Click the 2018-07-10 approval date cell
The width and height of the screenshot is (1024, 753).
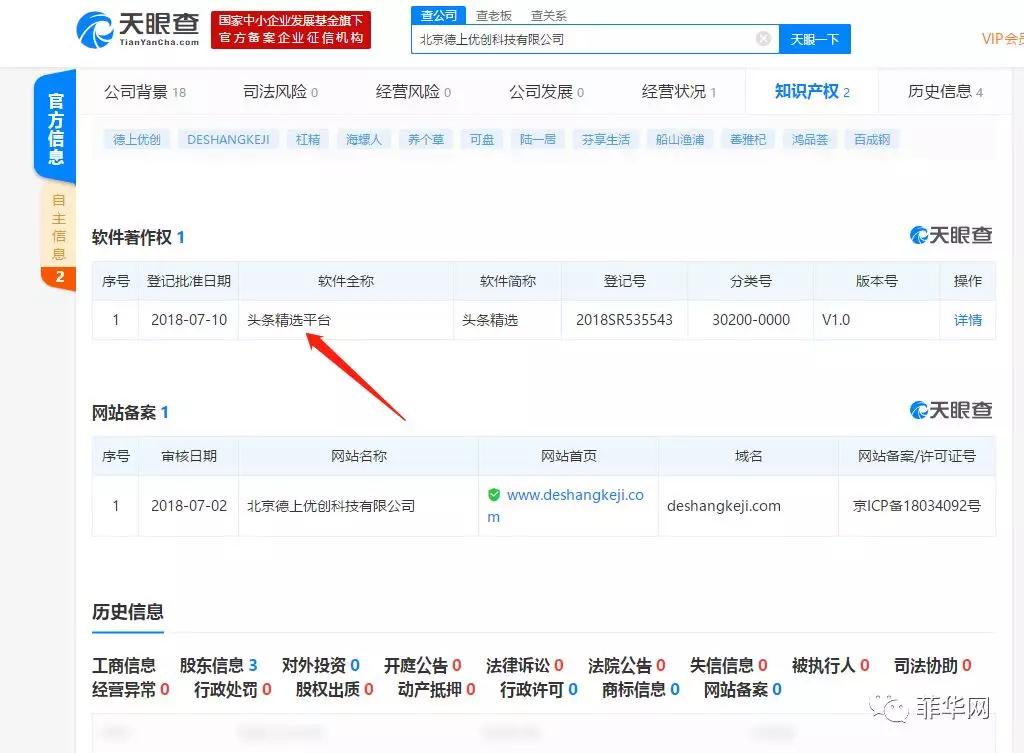(189, 320)
